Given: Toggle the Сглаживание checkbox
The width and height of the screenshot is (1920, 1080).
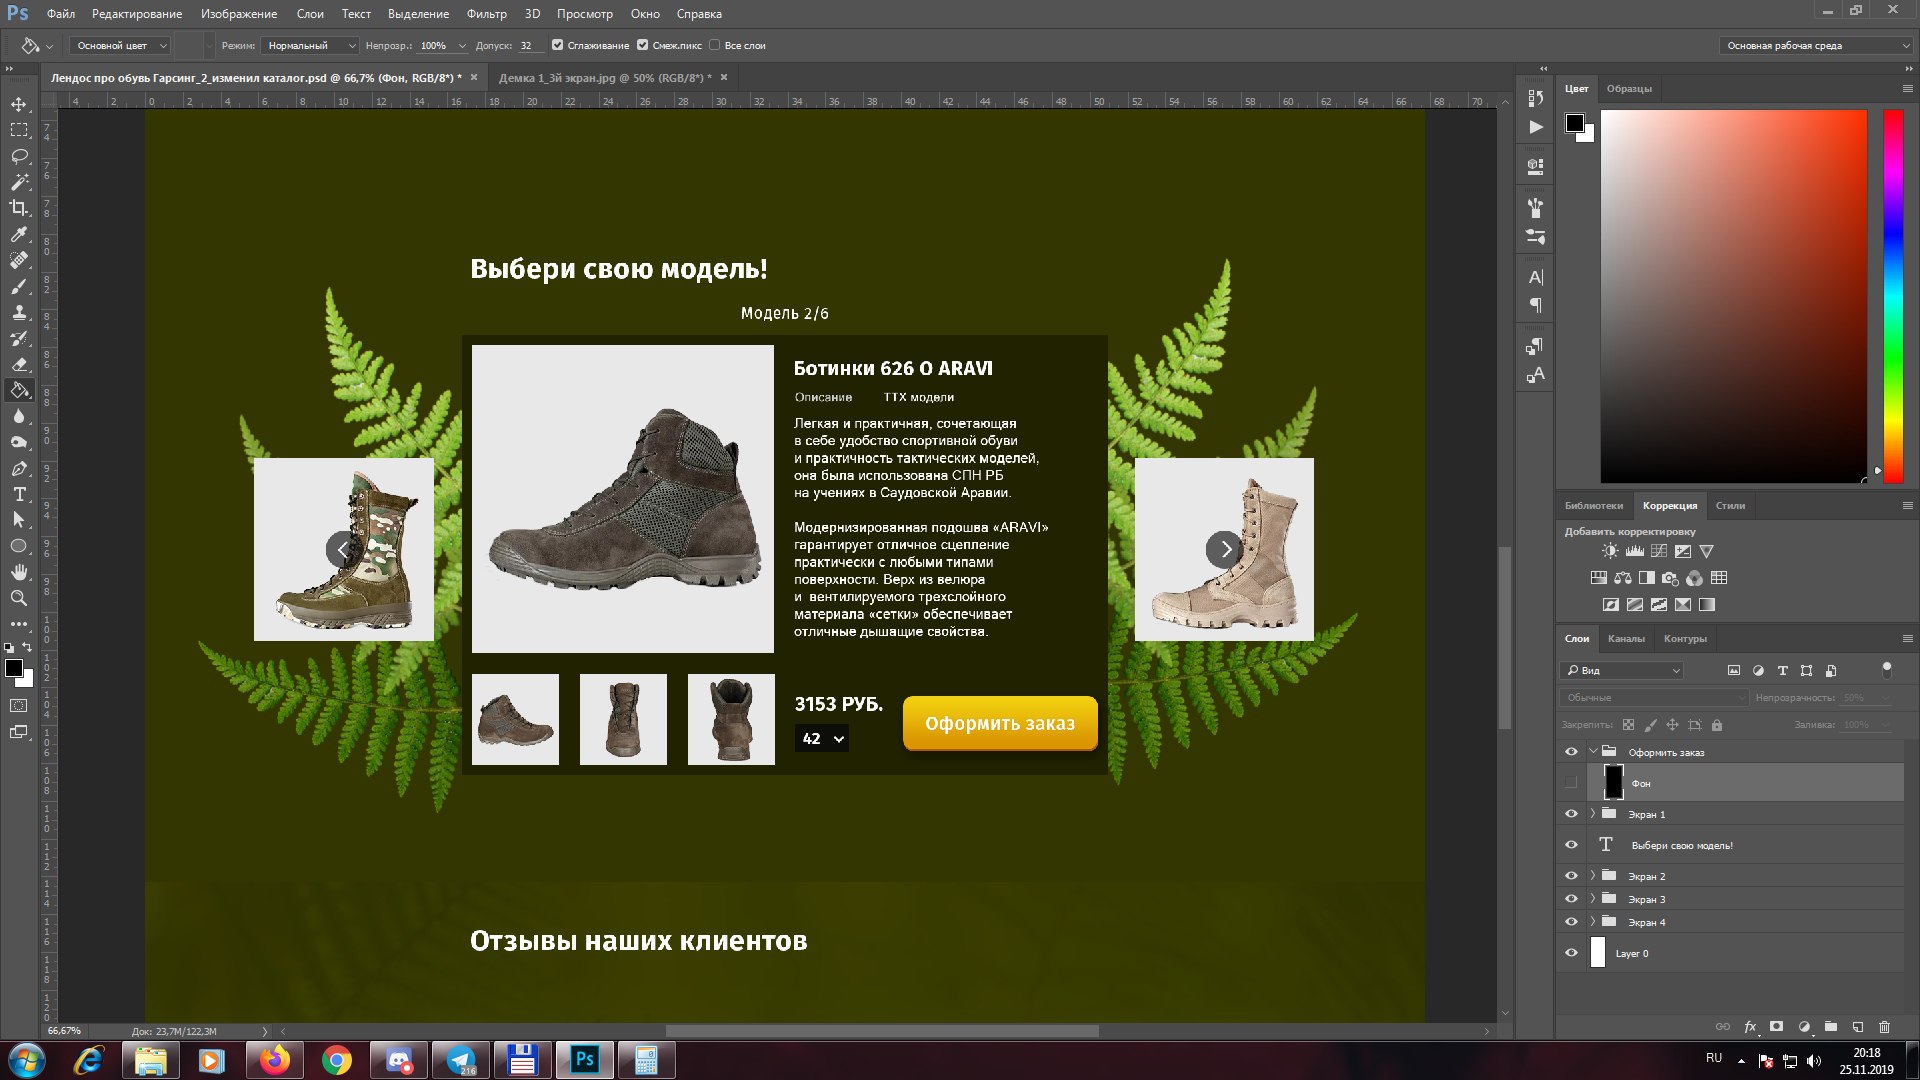Looking at the screenshot, I should point(558,45).
